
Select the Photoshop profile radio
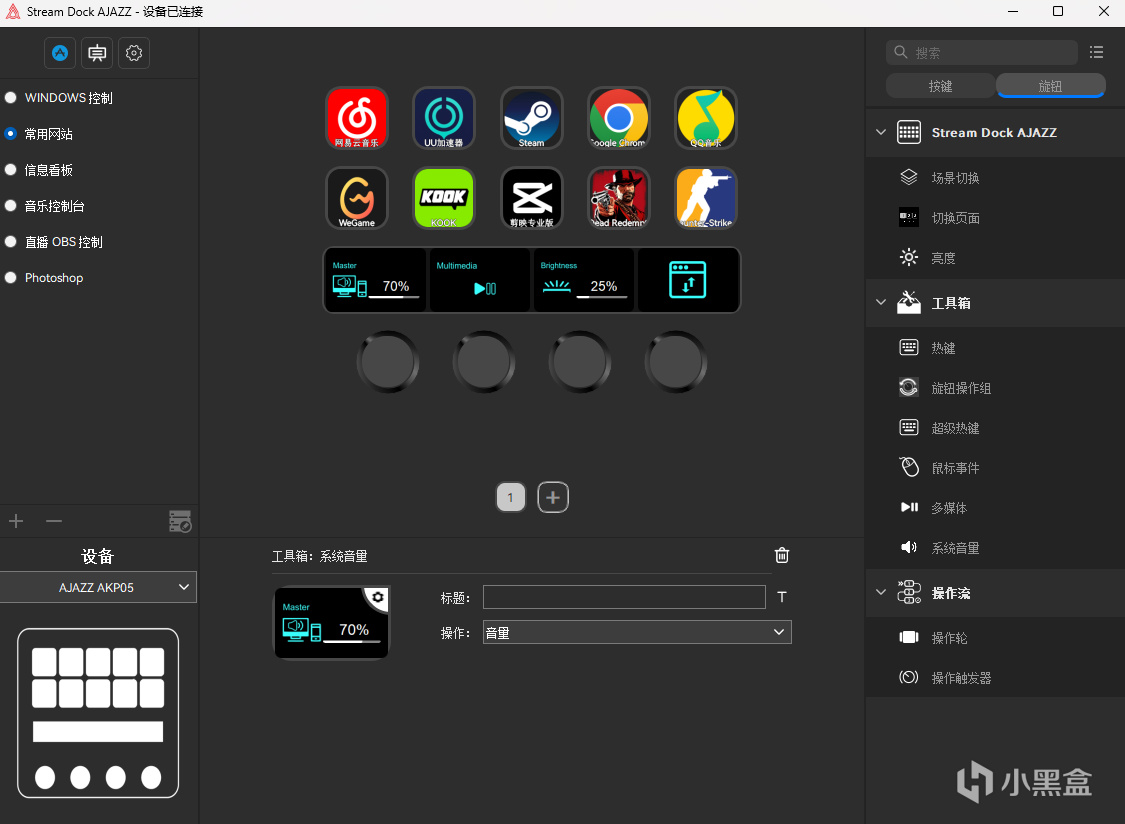[11, 277]
